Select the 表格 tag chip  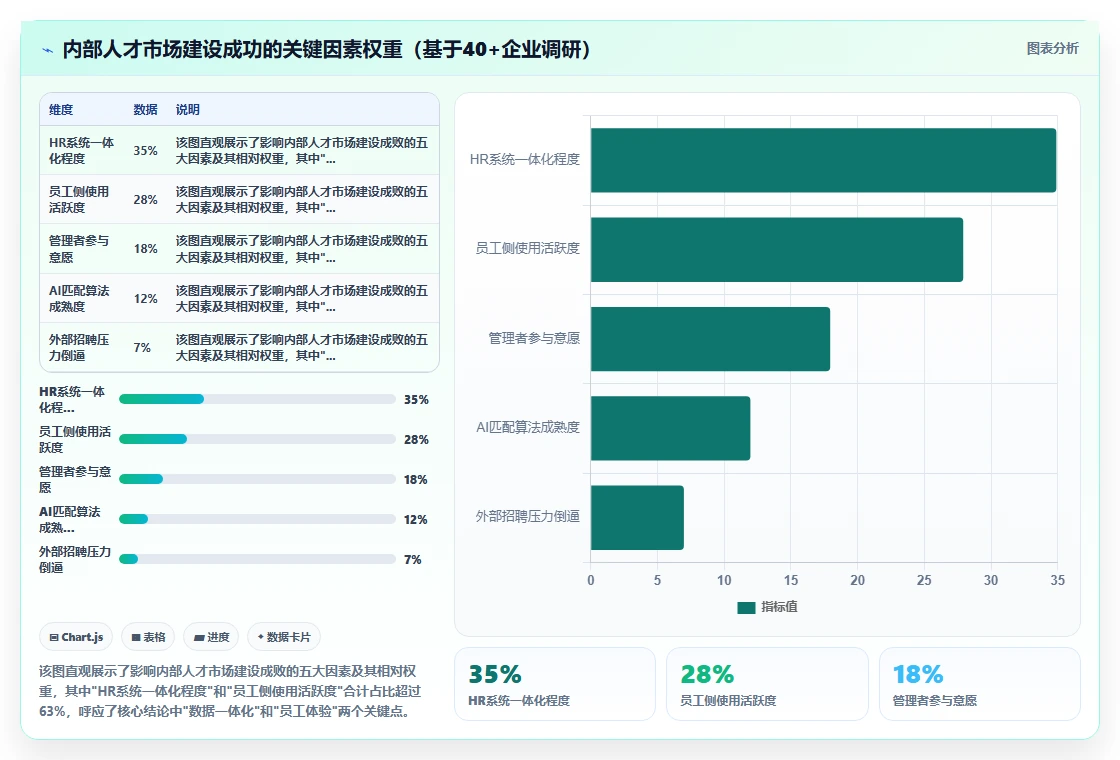[148, 637]
